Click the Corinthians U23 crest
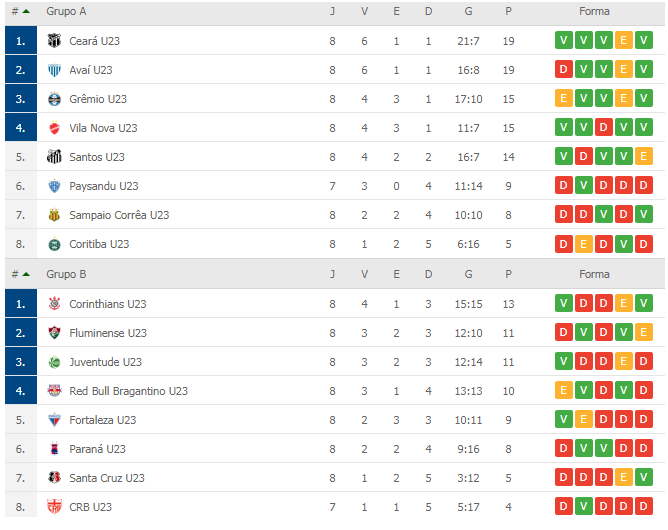 [x=54, y=304]
